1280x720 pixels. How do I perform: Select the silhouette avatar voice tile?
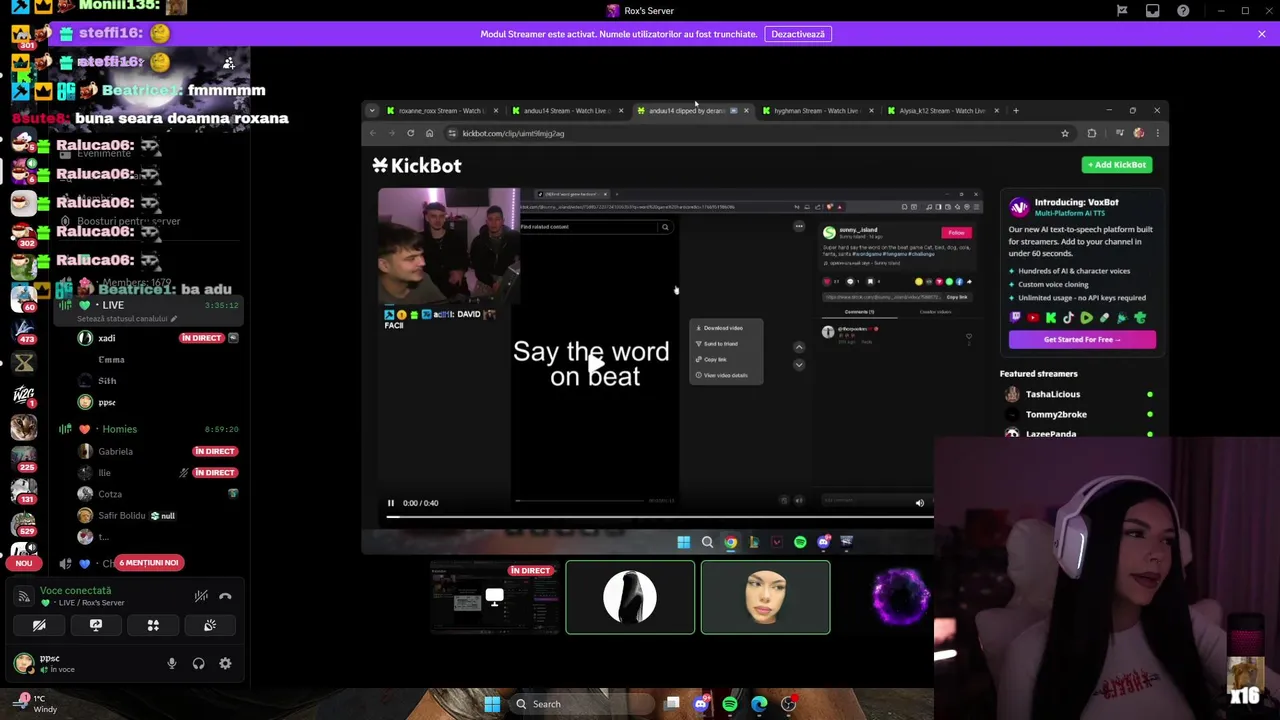[x=630, y=598]
